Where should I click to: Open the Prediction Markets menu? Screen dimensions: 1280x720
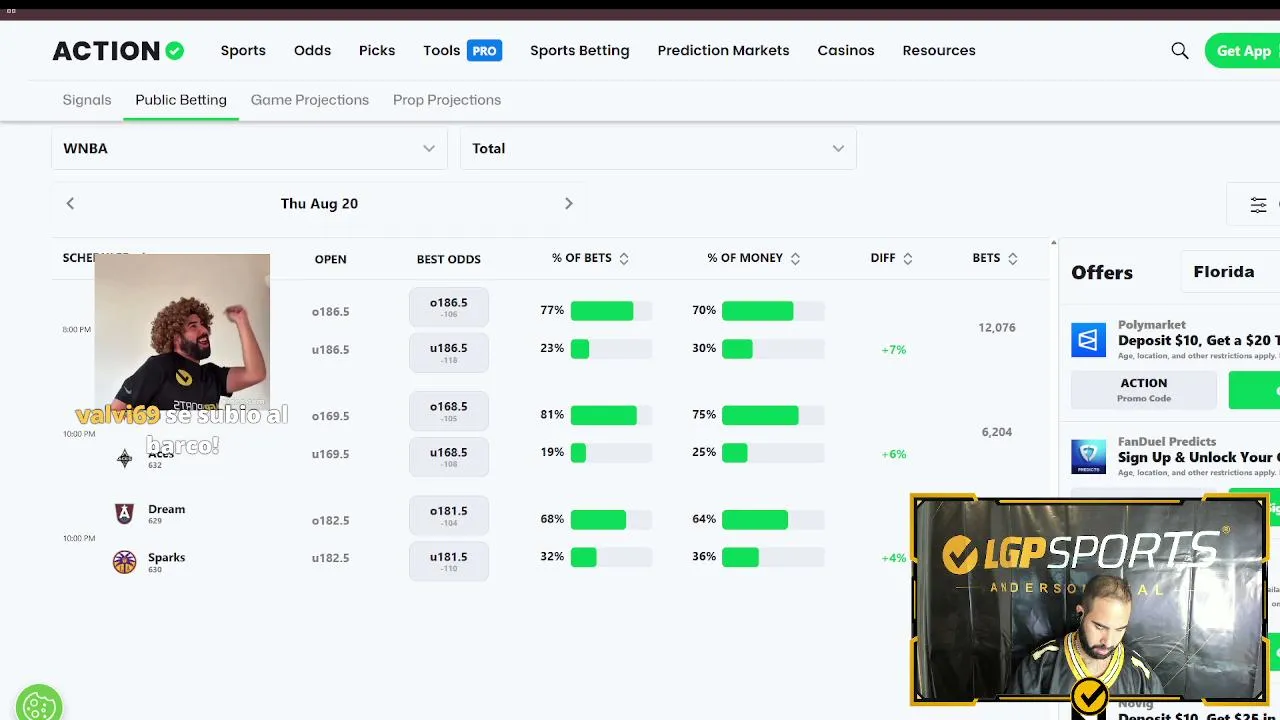pyautogui.click(x=724, y=50)
